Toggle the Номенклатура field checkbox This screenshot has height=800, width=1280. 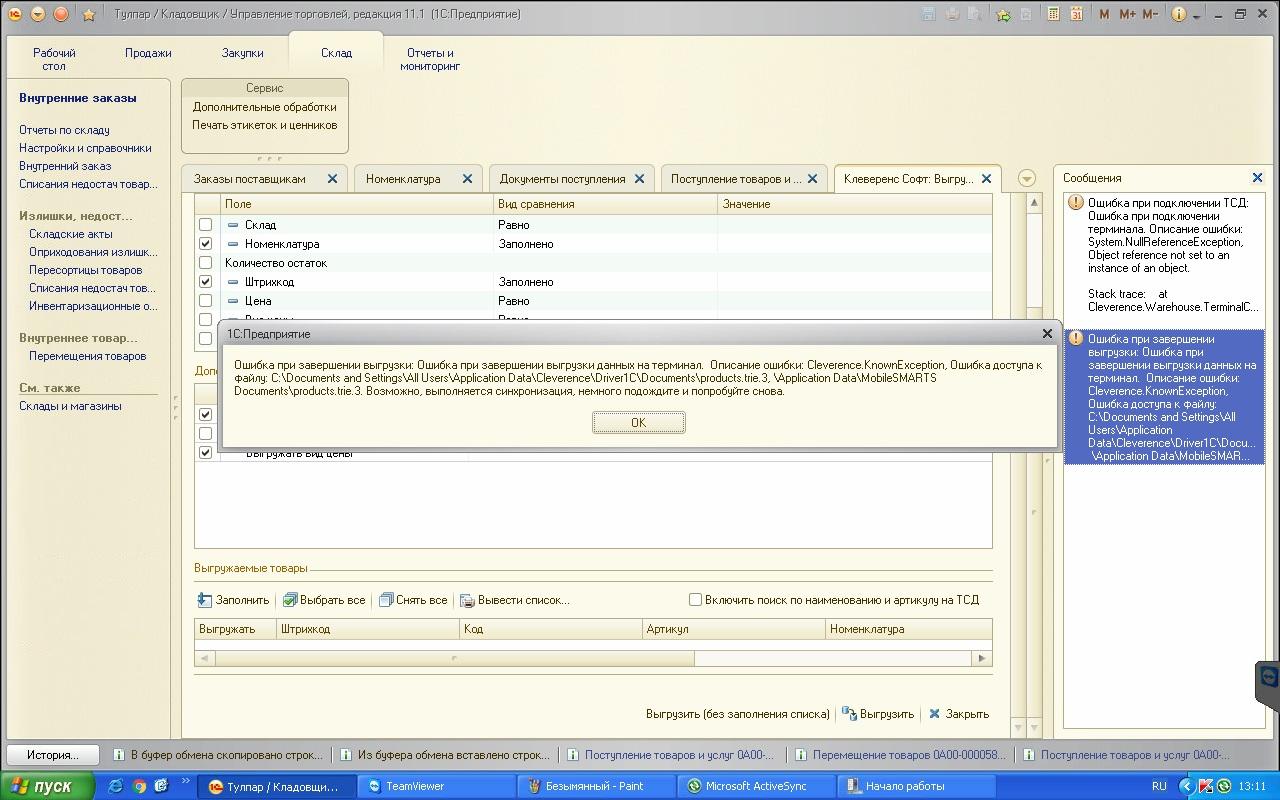pos(205,244)
